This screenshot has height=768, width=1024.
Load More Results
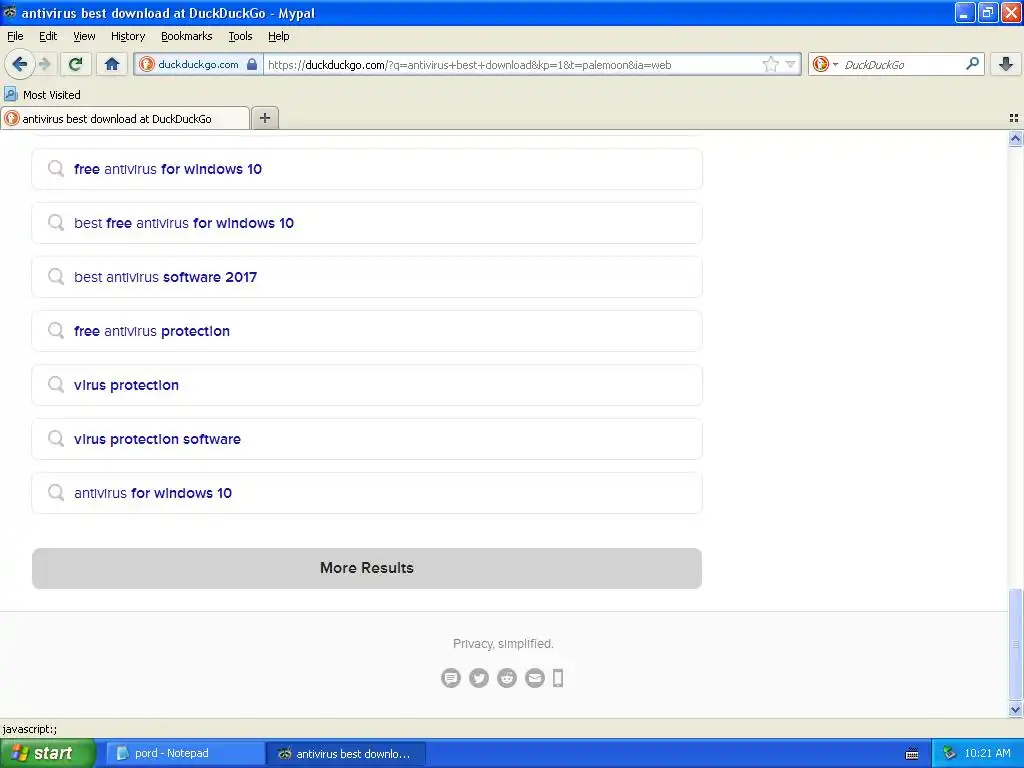(367, 568)
